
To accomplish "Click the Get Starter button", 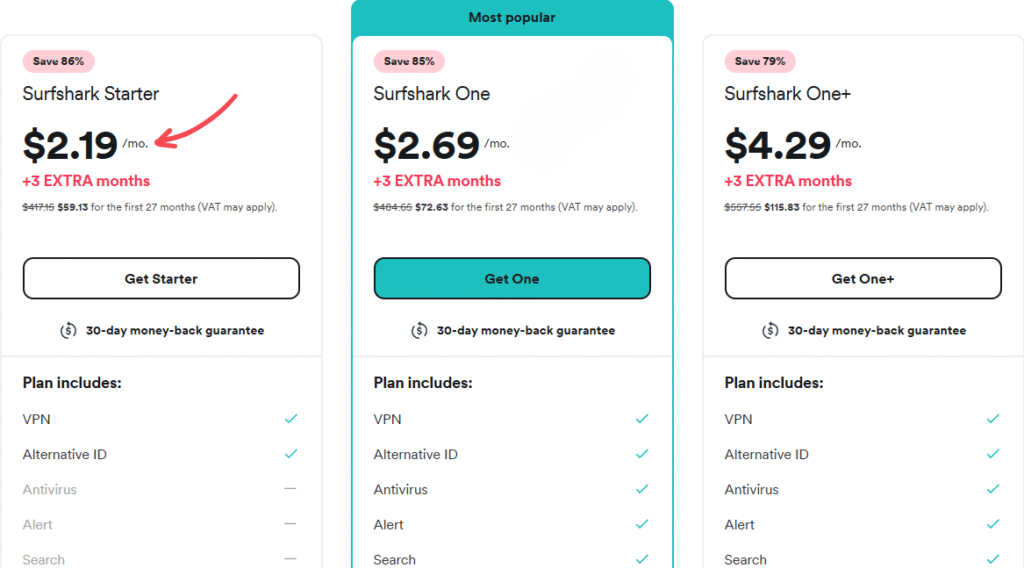I will tap(161, 279).
